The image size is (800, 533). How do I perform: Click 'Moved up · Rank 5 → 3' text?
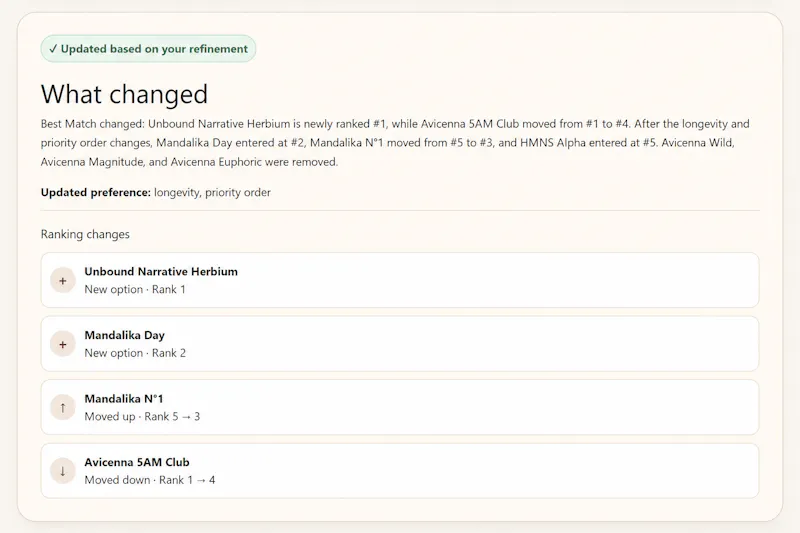[142, 417]
